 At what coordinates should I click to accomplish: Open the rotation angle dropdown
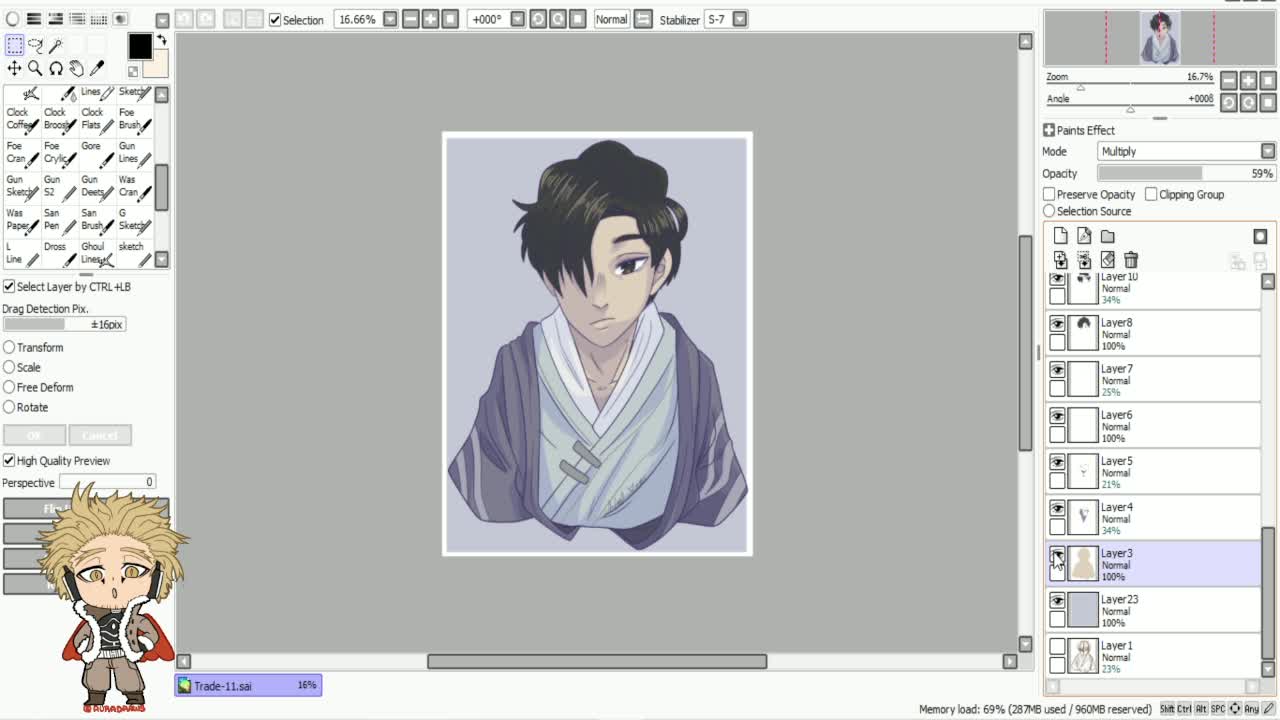(x=517, y=19)
